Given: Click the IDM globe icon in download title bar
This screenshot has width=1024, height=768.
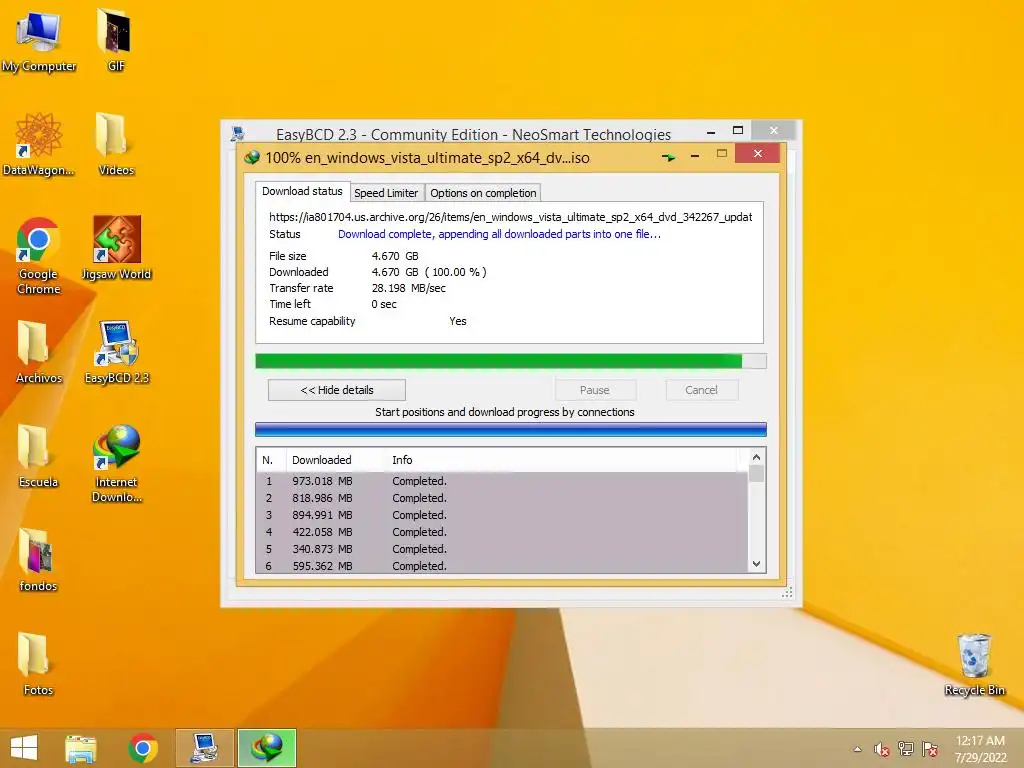Looking at the screenshot, I should pyautogui.click(x=251, y=157).
